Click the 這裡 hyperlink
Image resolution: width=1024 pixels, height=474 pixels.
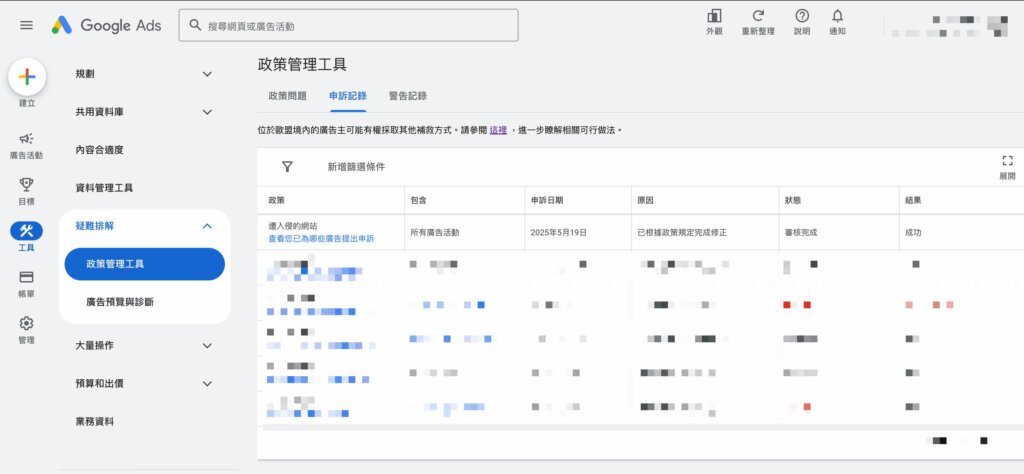point(498,130)
